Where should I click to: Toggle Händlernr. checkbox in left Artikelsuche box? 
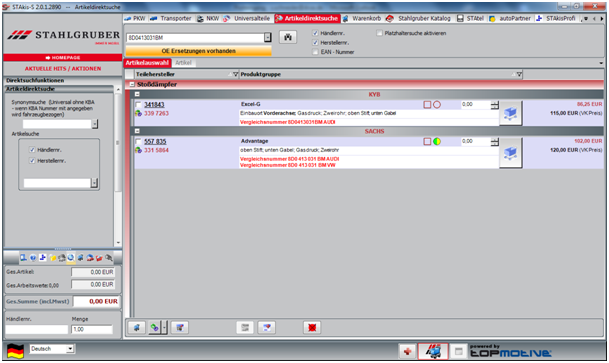click(x=32, y=150)
